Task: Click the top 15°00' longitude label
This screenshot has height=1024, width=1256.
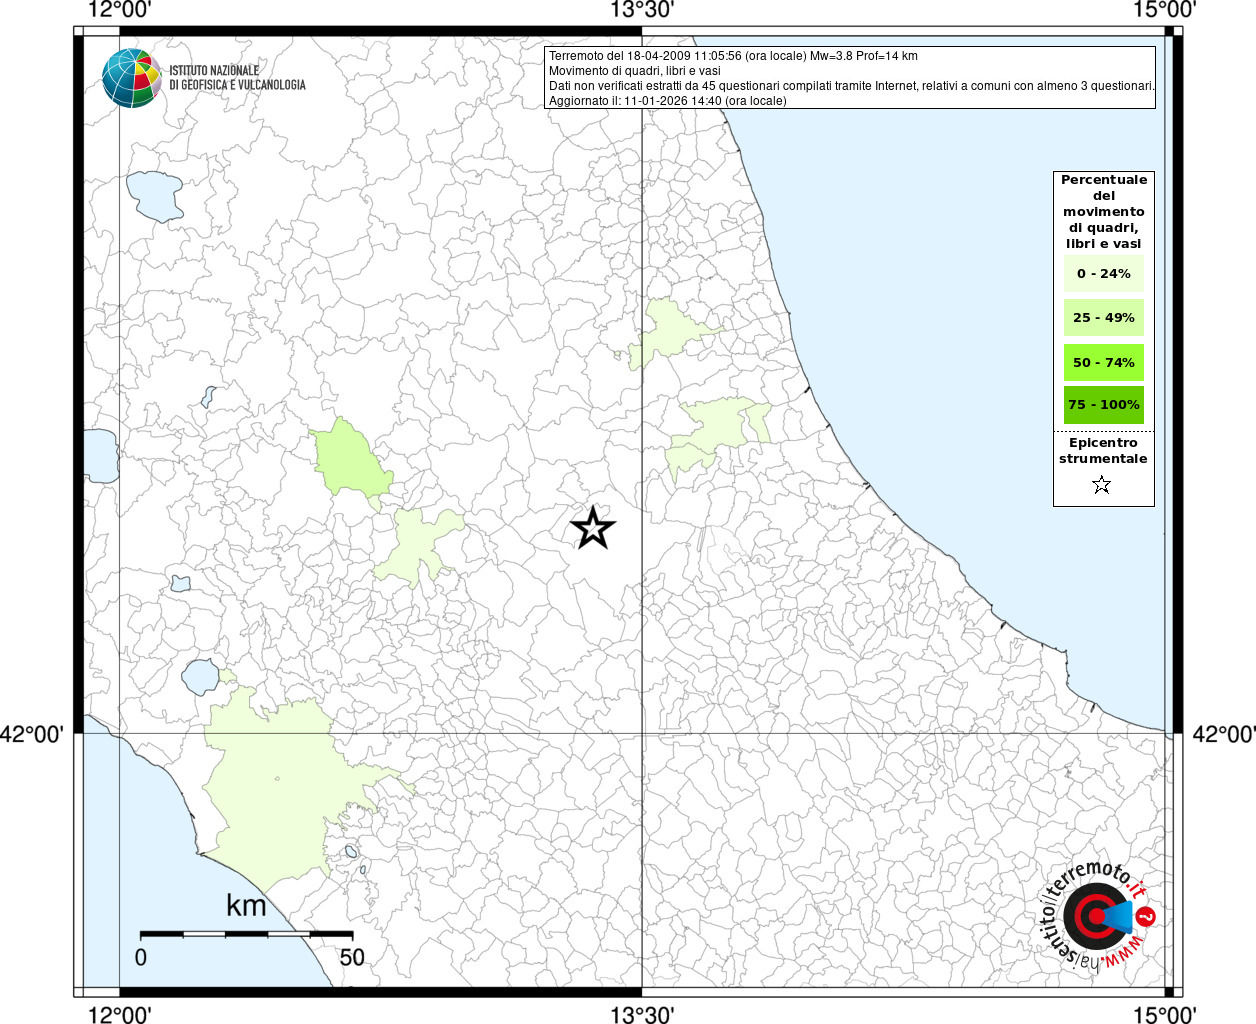Action: 1165,10
